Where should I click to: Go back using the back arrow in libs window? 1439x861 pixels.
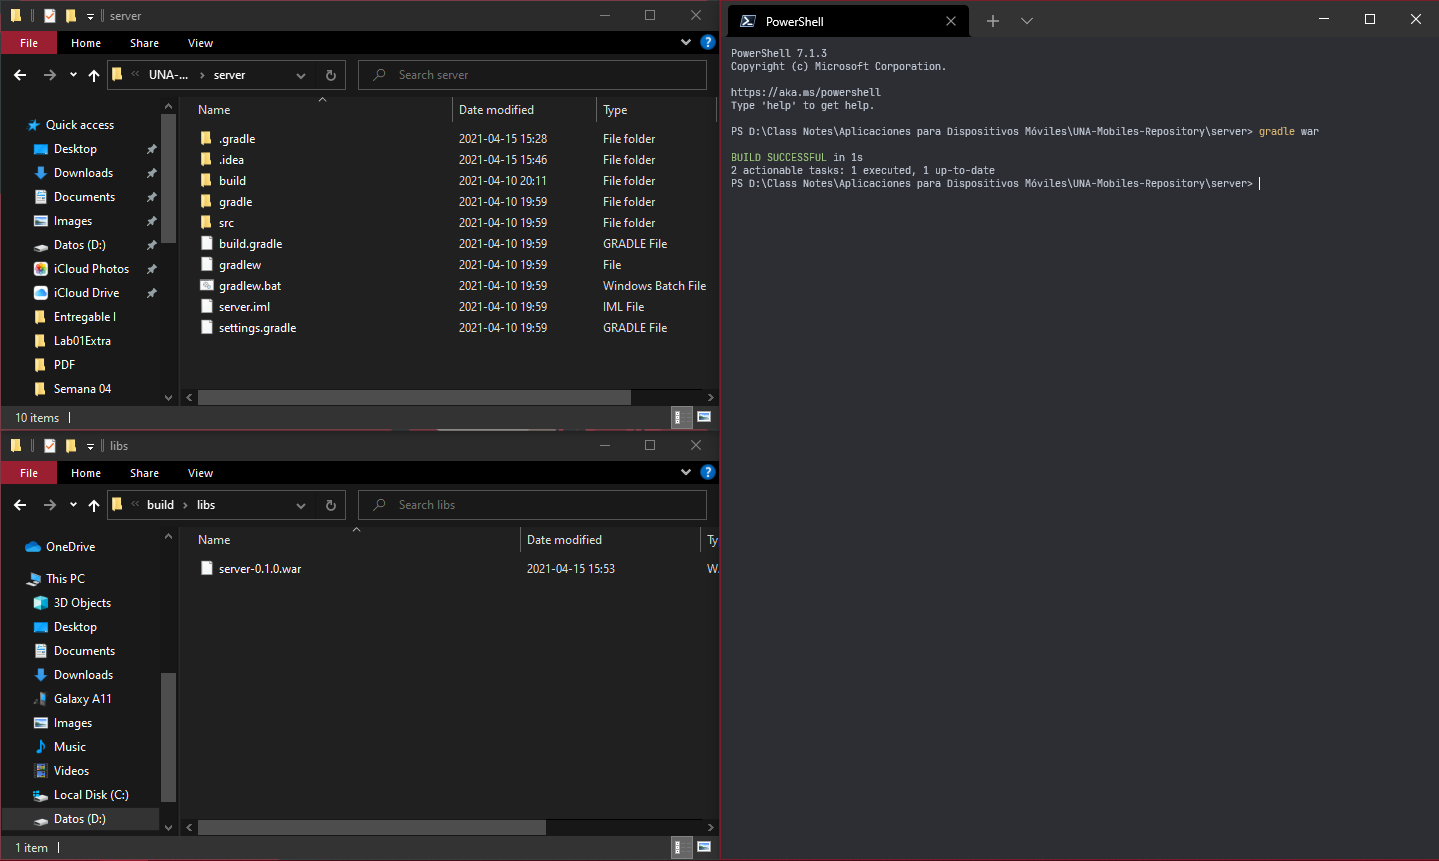pyautogui.click(x=19, y=505)
